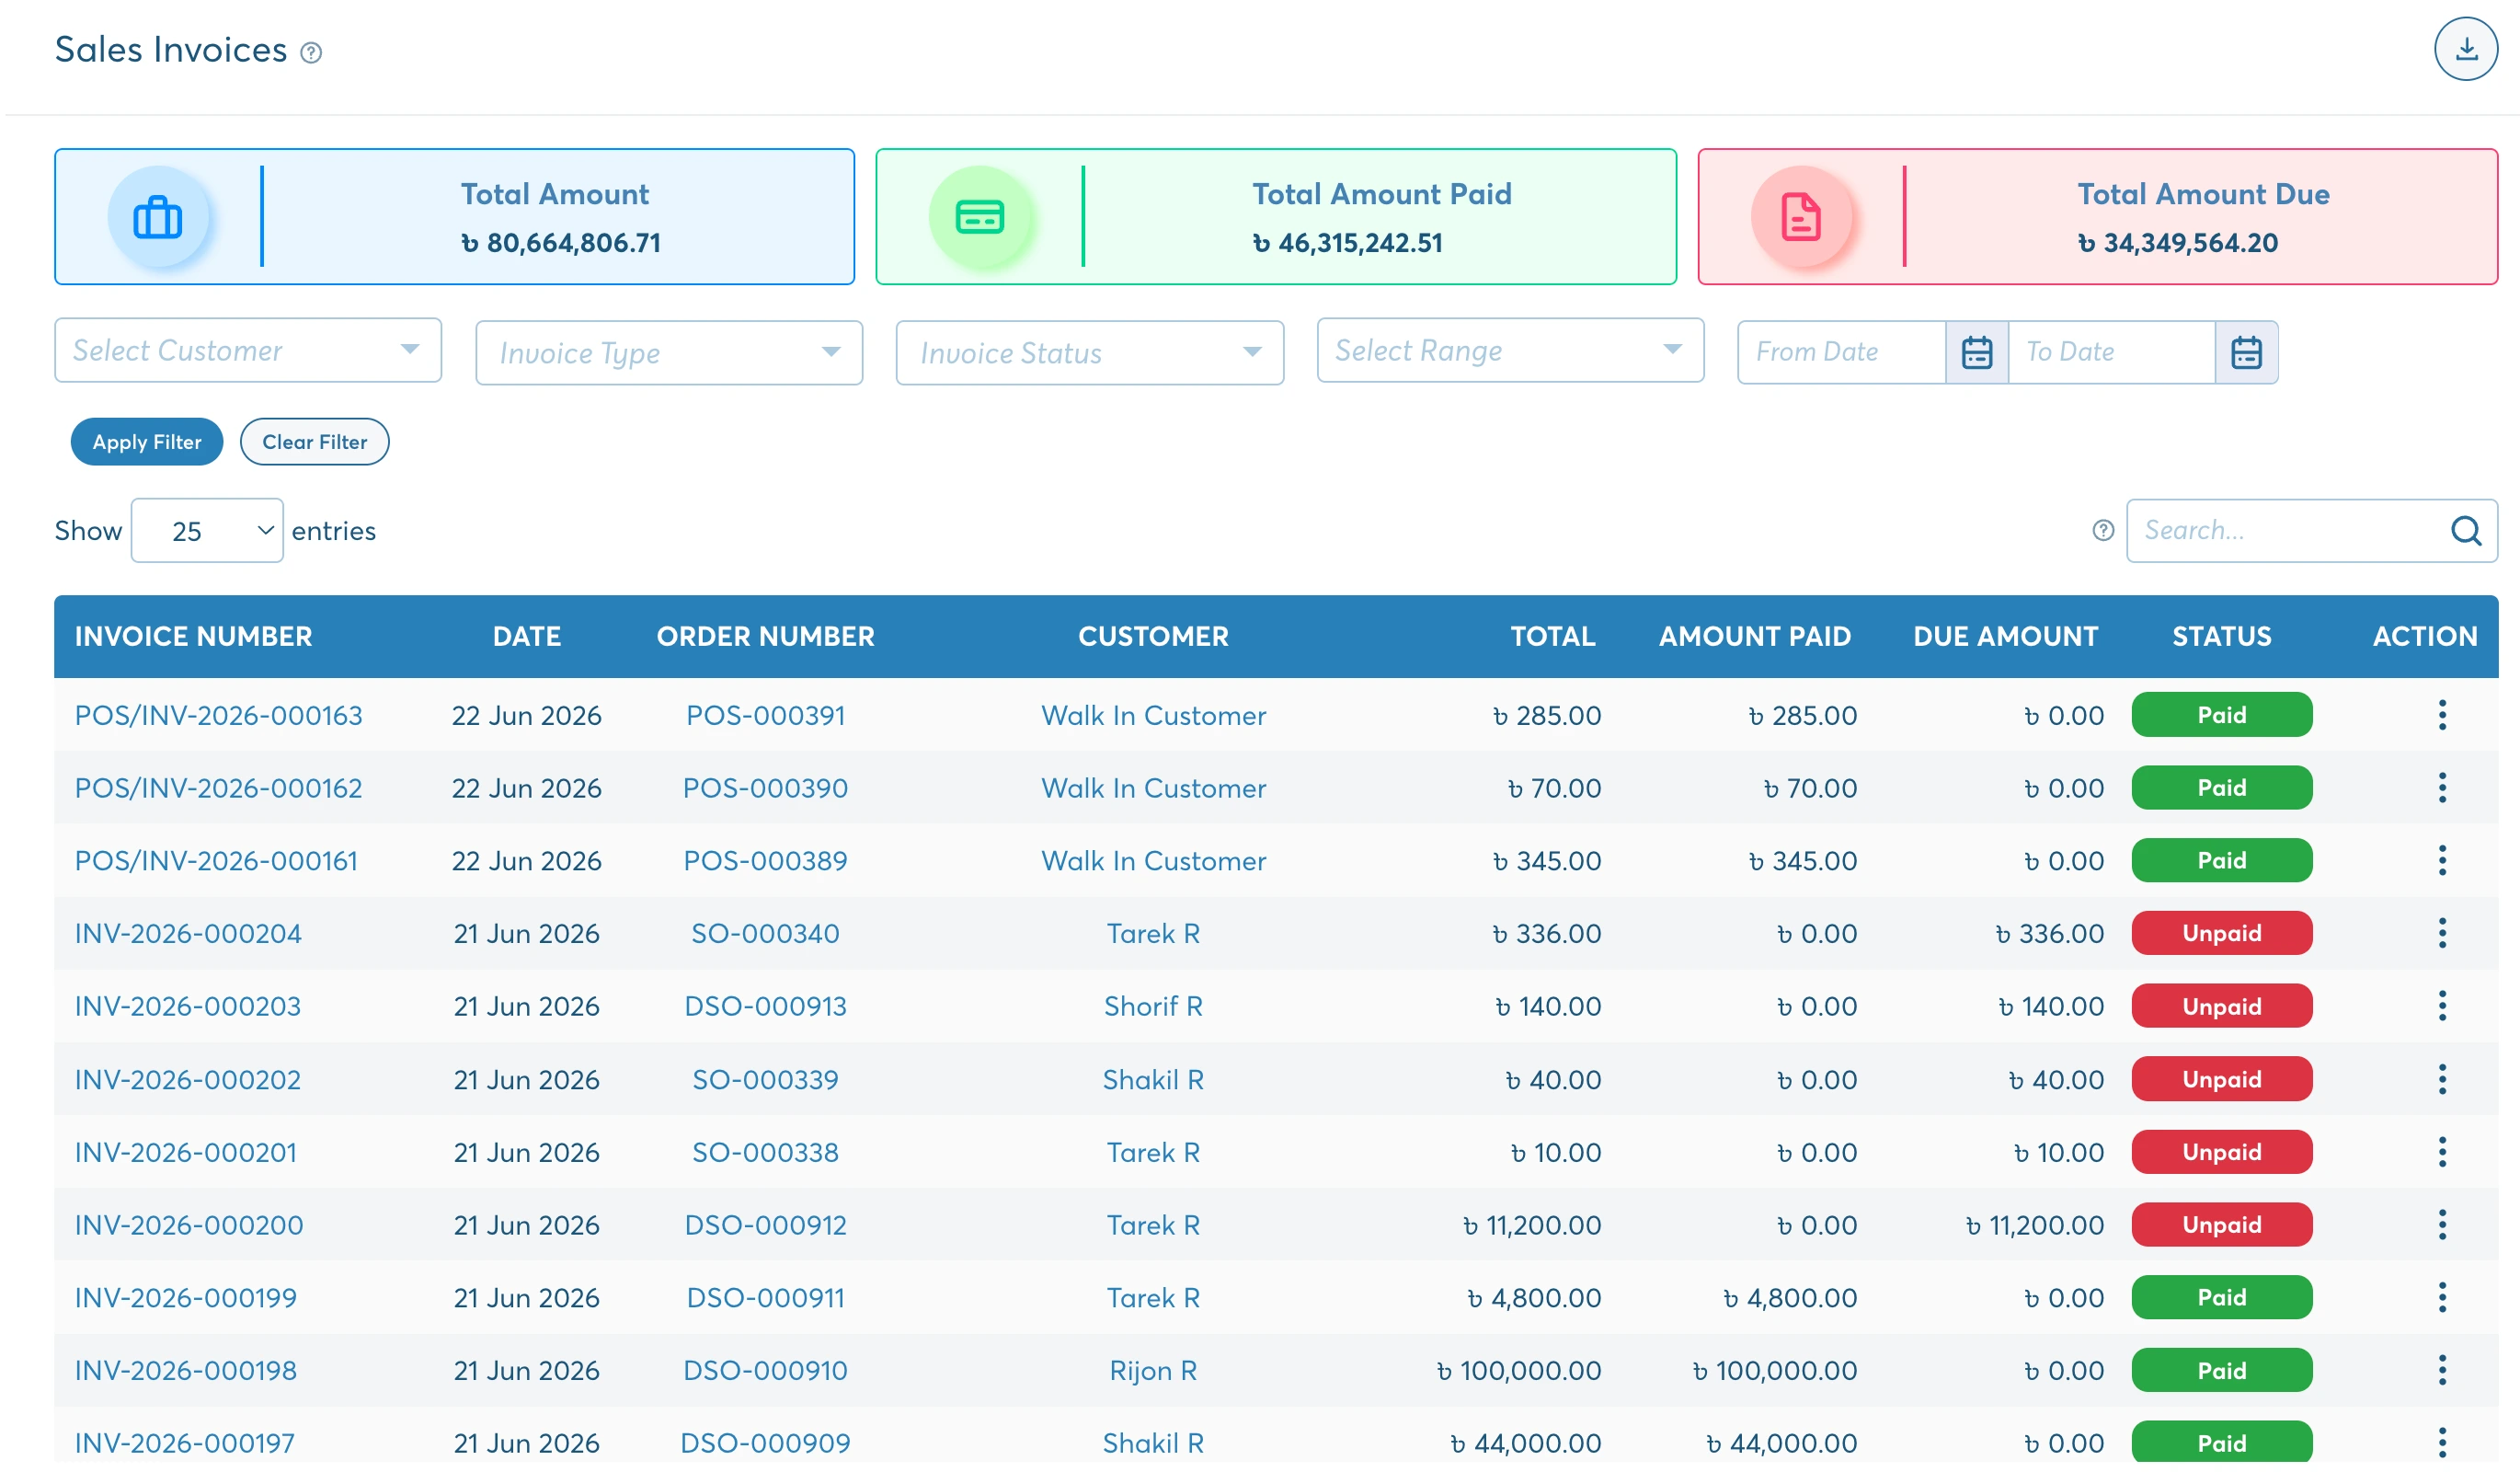Click the Clear Filter button

(x=314, y=442)
